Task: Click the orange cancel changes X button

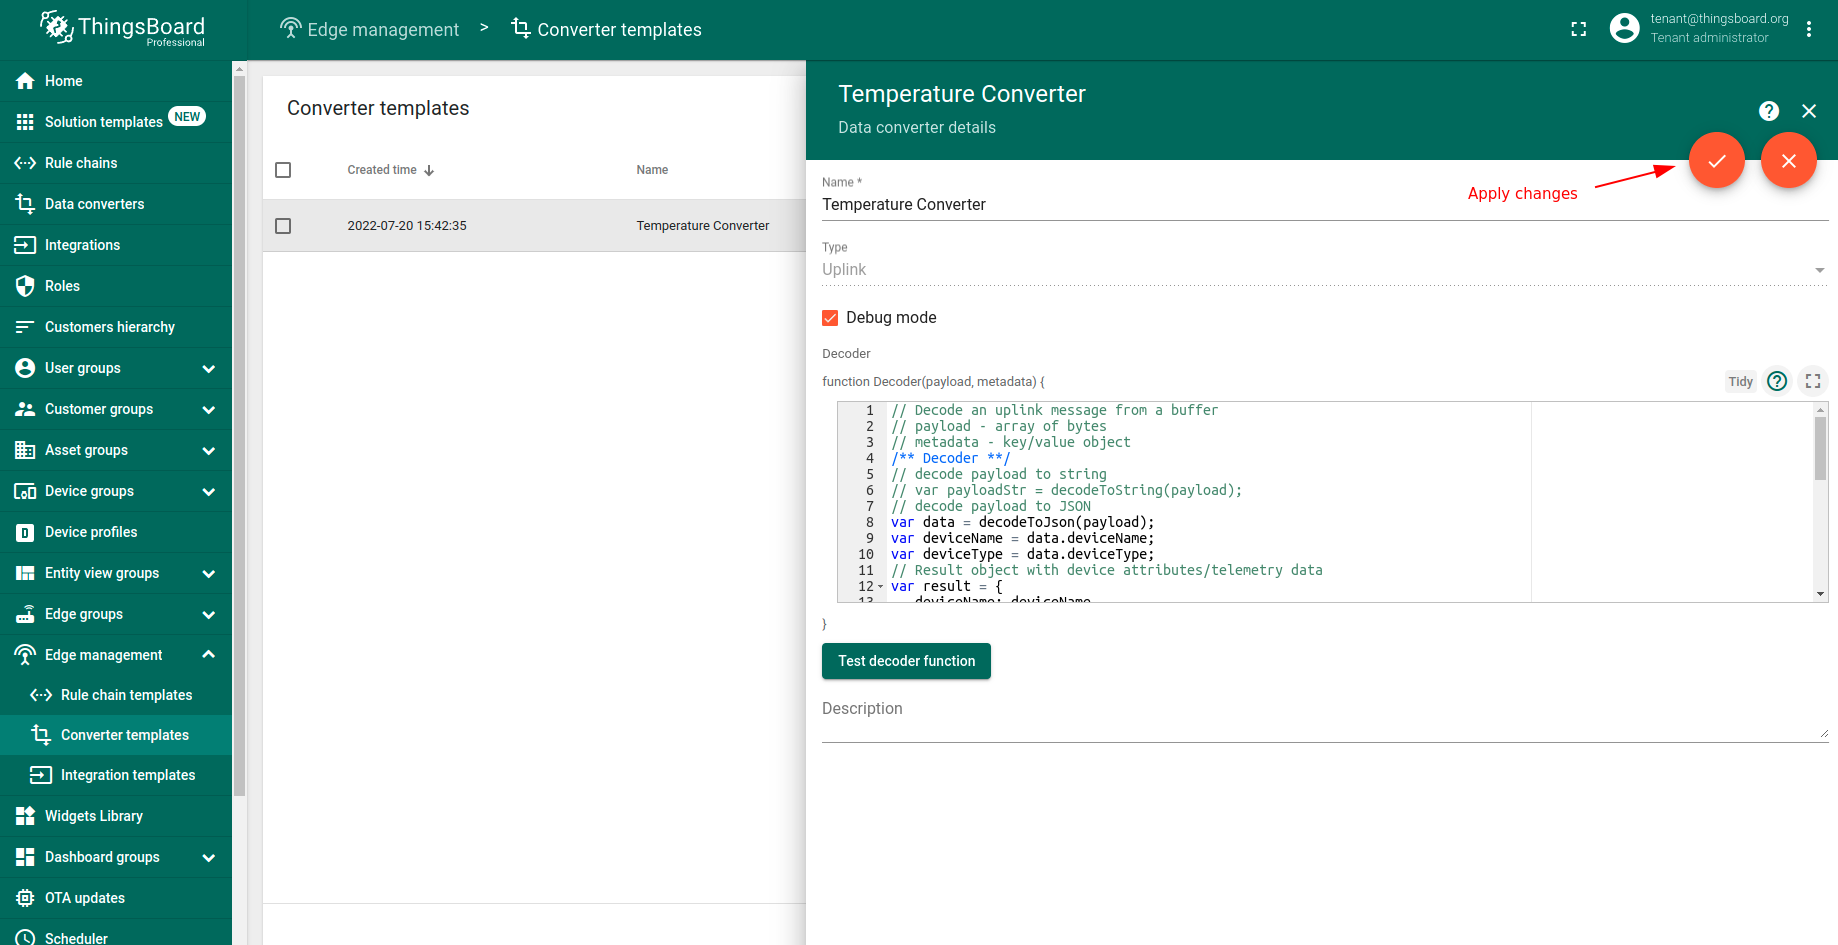Action: [x=1789, y=160]
